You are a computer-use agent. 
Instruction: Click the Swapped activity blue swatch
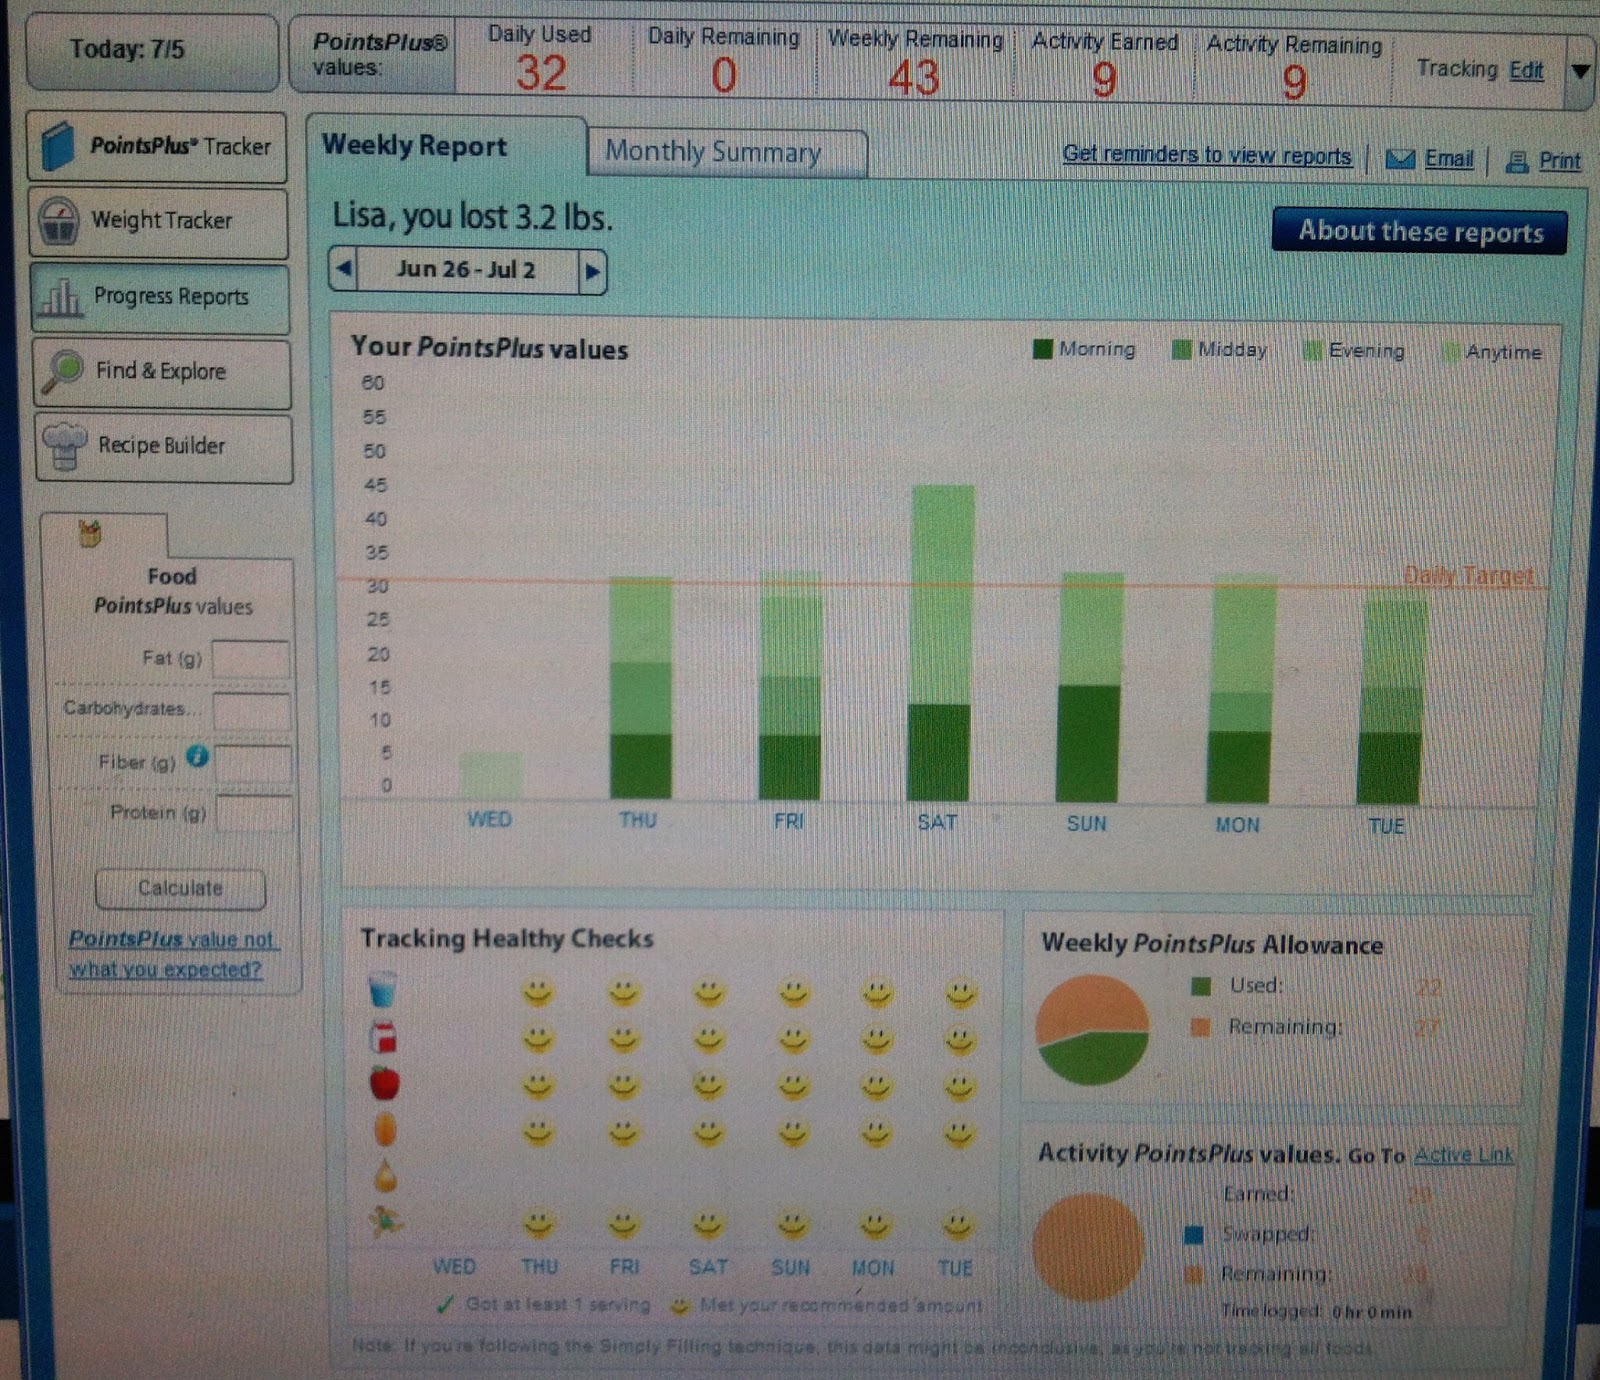coord(1193,1235)
